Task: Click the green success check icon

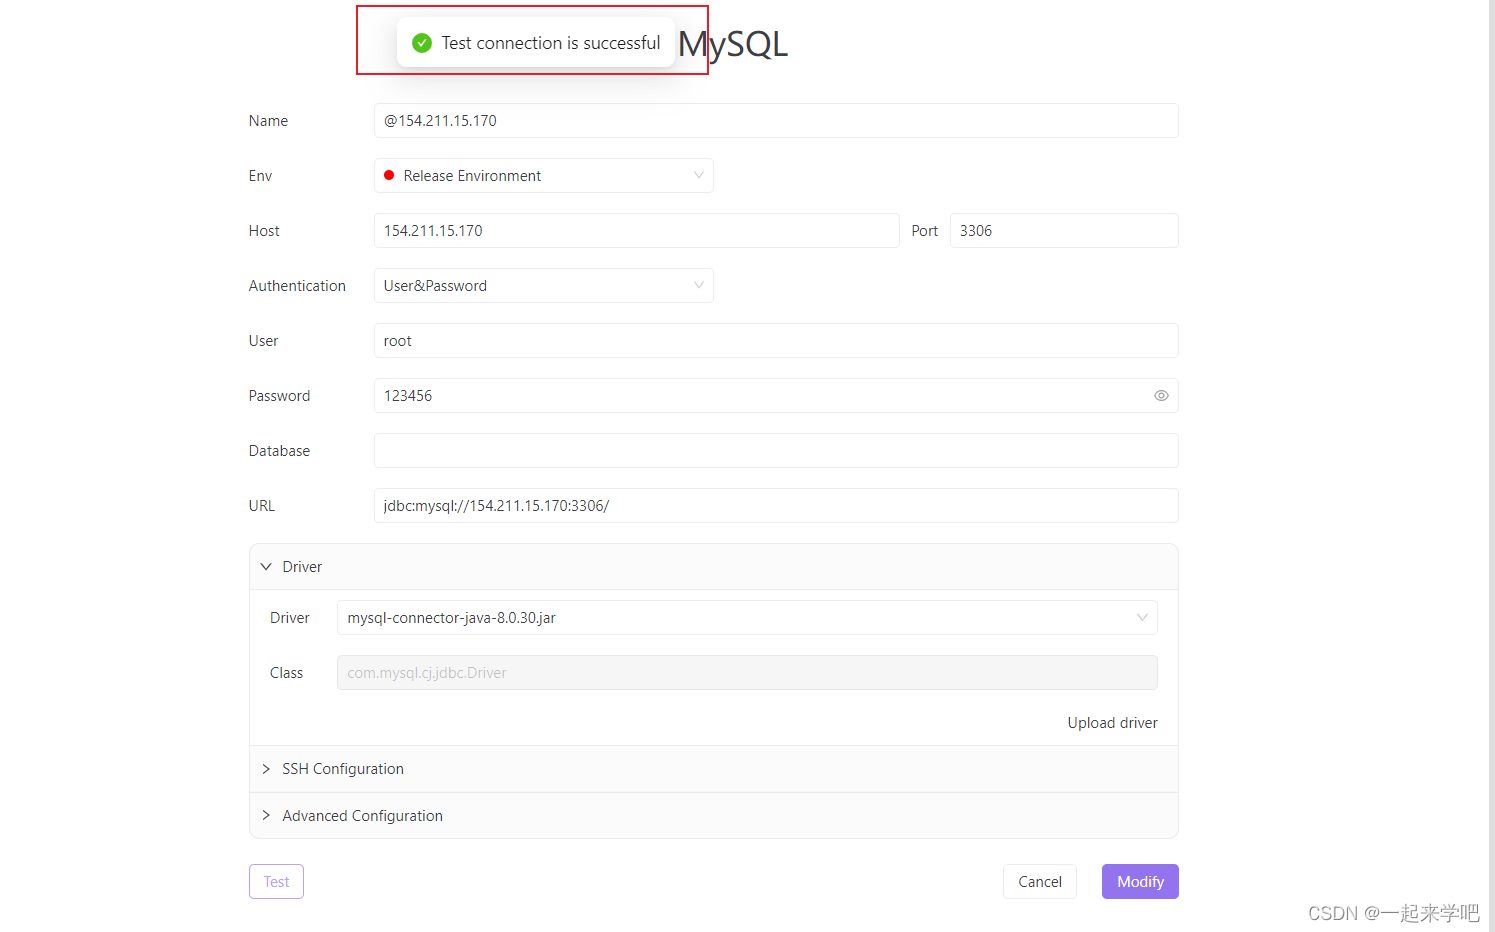Action: point(422,43)
